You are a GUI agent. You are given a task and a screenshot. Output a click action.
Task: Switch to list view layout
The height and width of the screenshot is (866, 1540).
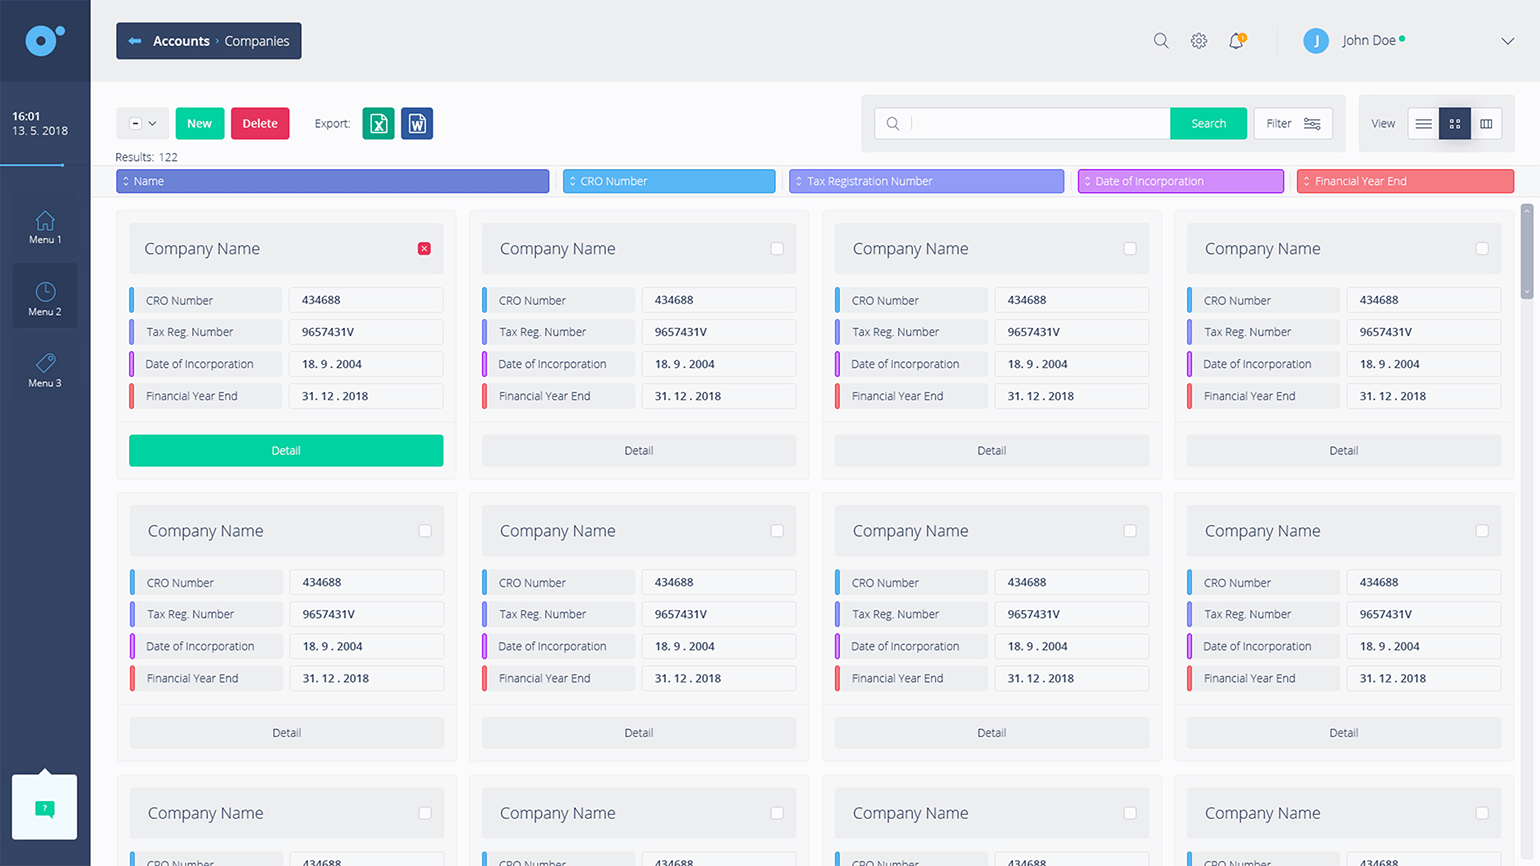pyautogui.click(x=1423, y=124)
